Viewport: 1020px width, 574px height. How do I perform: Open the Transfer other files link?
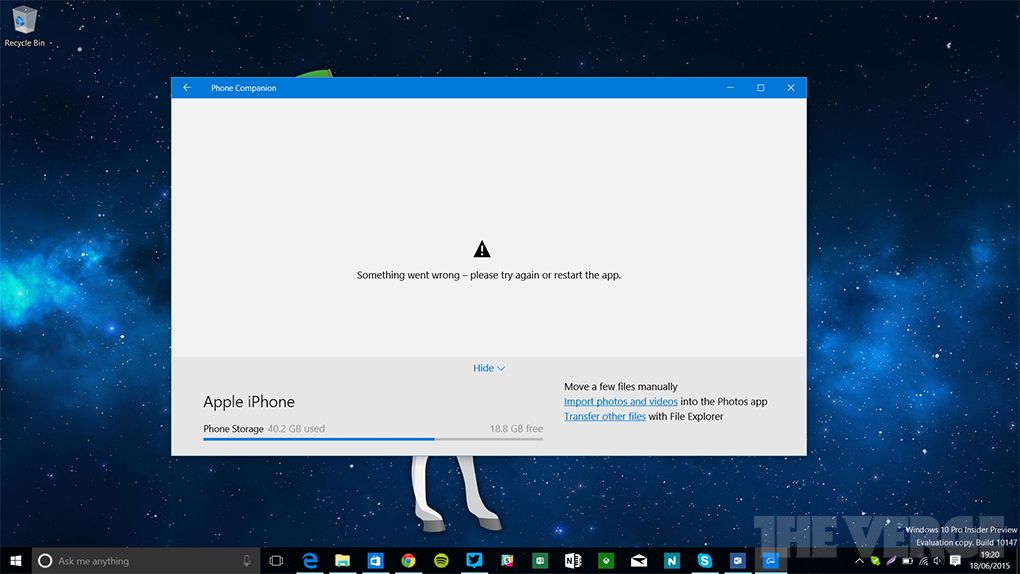[x=604, y=417]
